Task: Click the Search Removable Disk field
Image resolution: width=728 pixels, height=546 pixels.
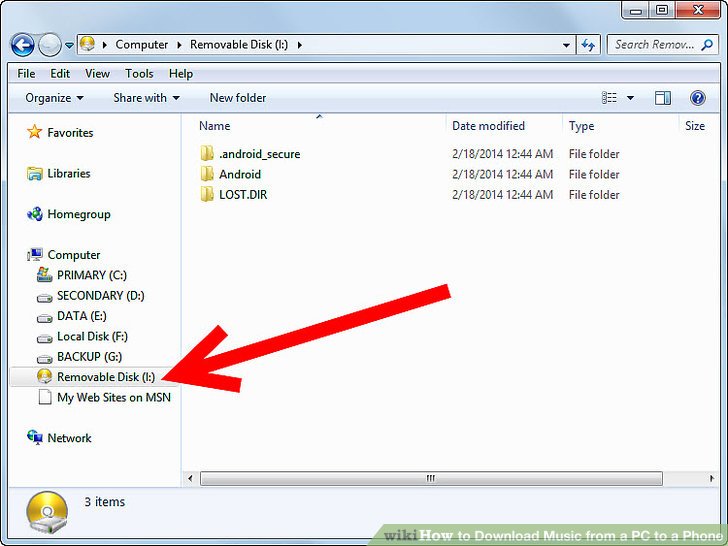Action: point(663,45)
